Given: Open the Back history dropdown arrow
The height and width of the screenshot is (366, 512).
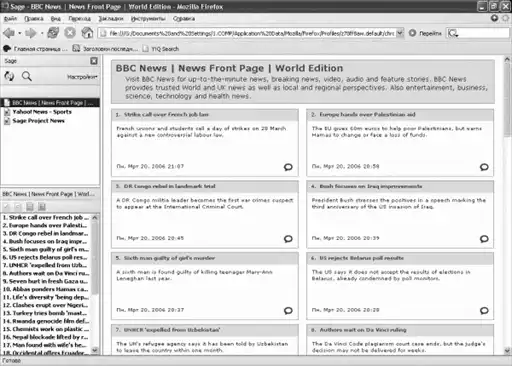Looking at the screenshot, I should [x=19, y=33].
